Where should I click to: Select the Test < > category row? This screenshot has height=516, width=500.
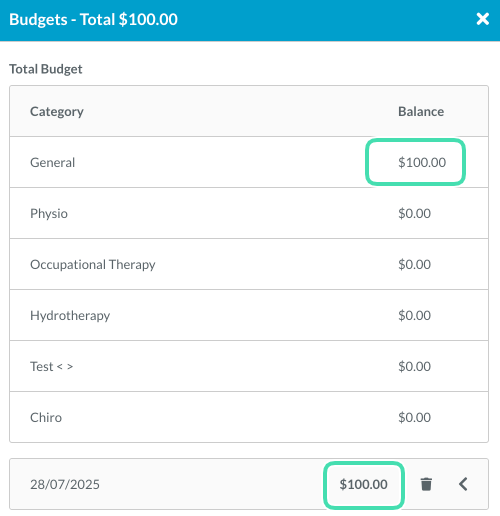click(x=249, y=366)
